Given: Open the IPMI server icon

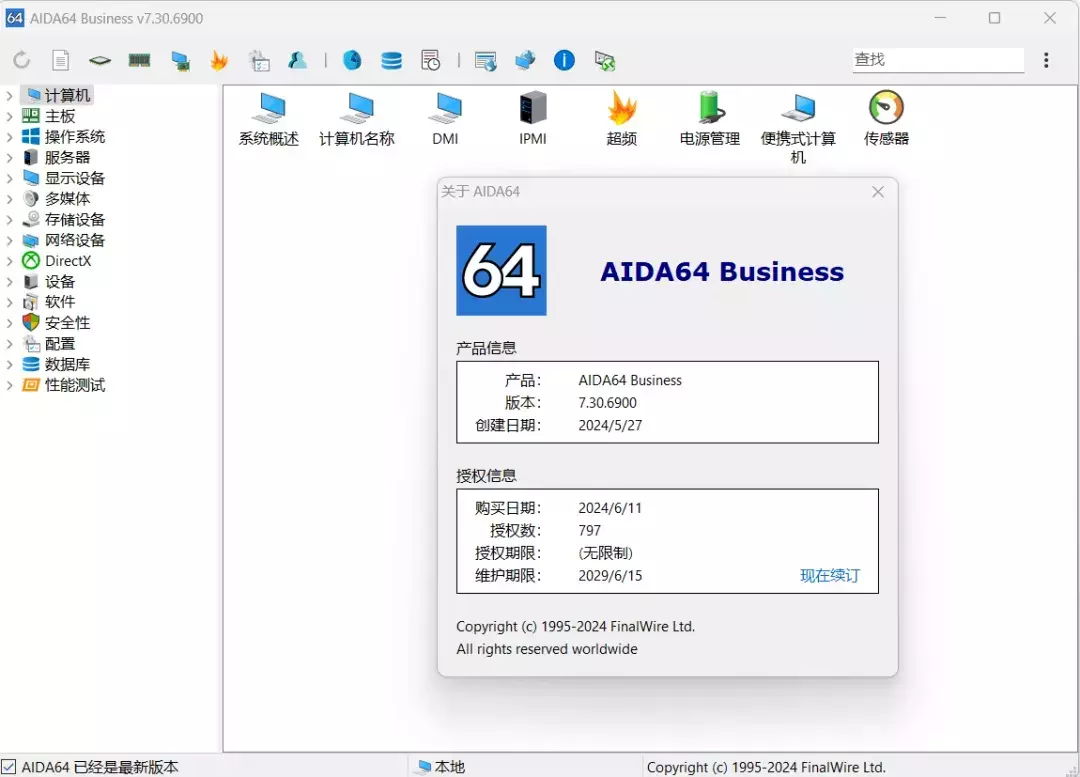Looking at the screenshot, I should tap(533, 118).
